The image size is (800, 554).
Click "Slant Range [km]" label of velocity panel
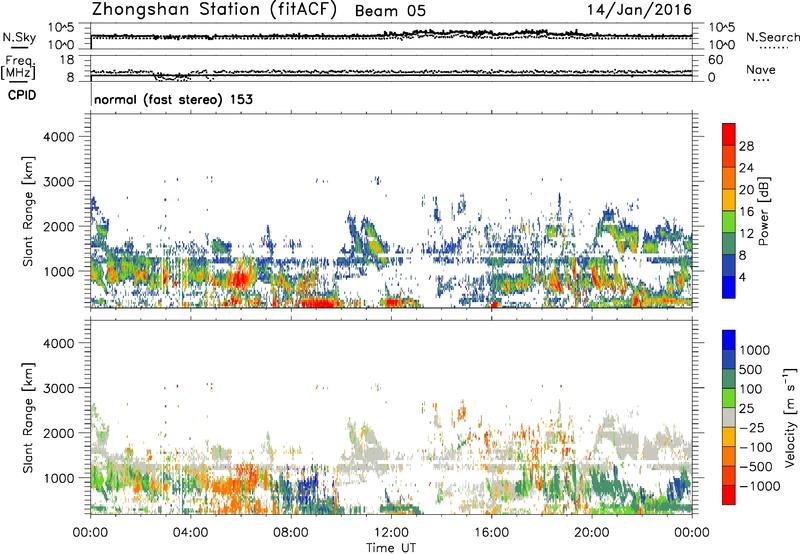[28, 417]
